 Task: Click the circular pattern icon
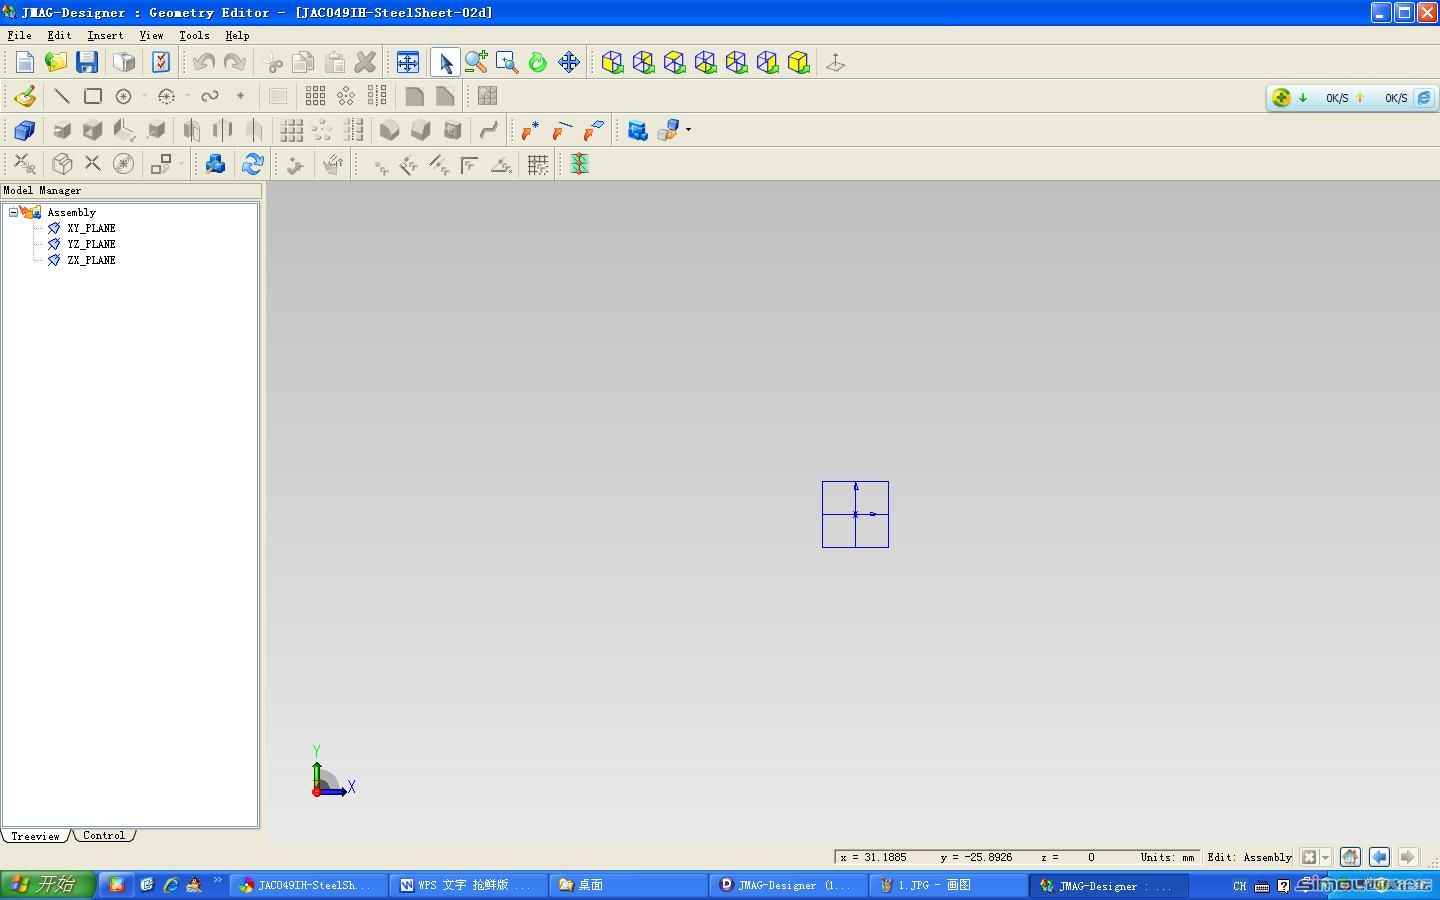click(346, 96)
